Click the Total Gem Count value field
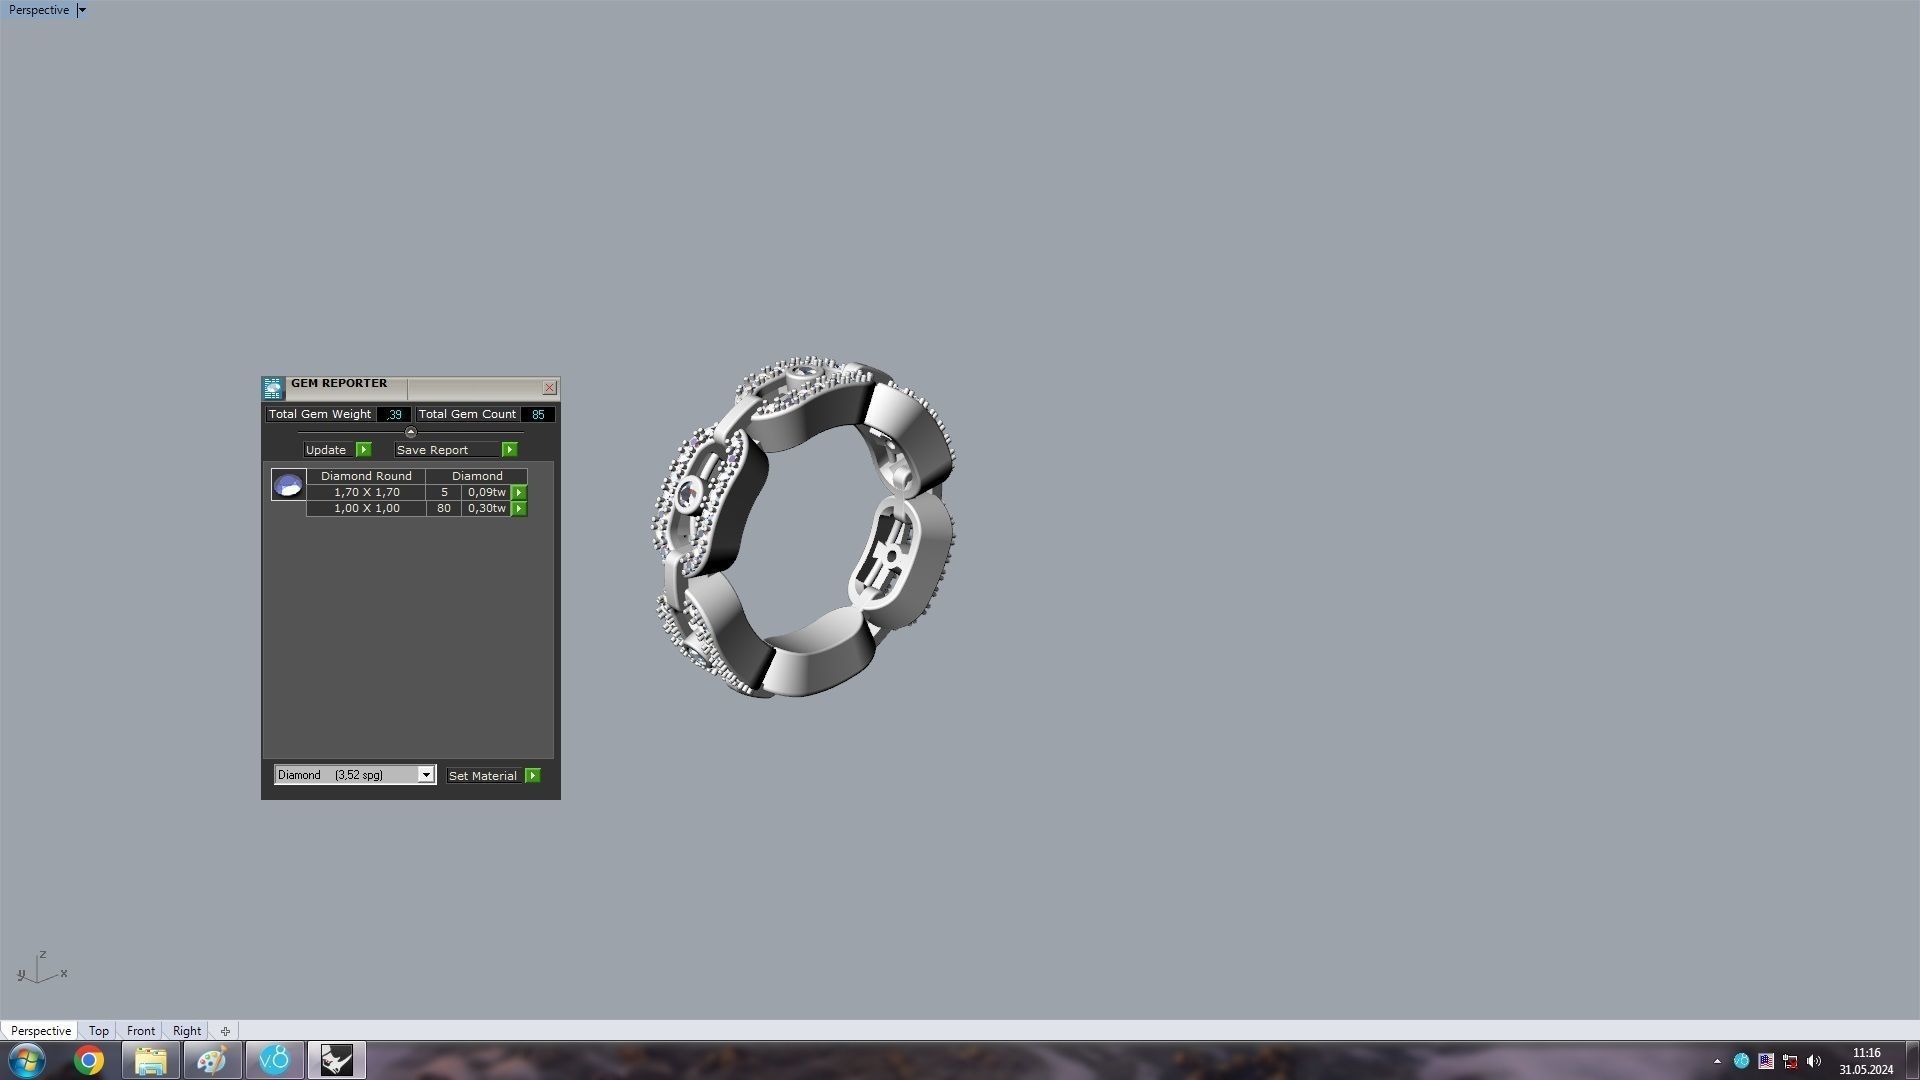1920x1080 pixels. pyautogui.click(x=538, y=414)
